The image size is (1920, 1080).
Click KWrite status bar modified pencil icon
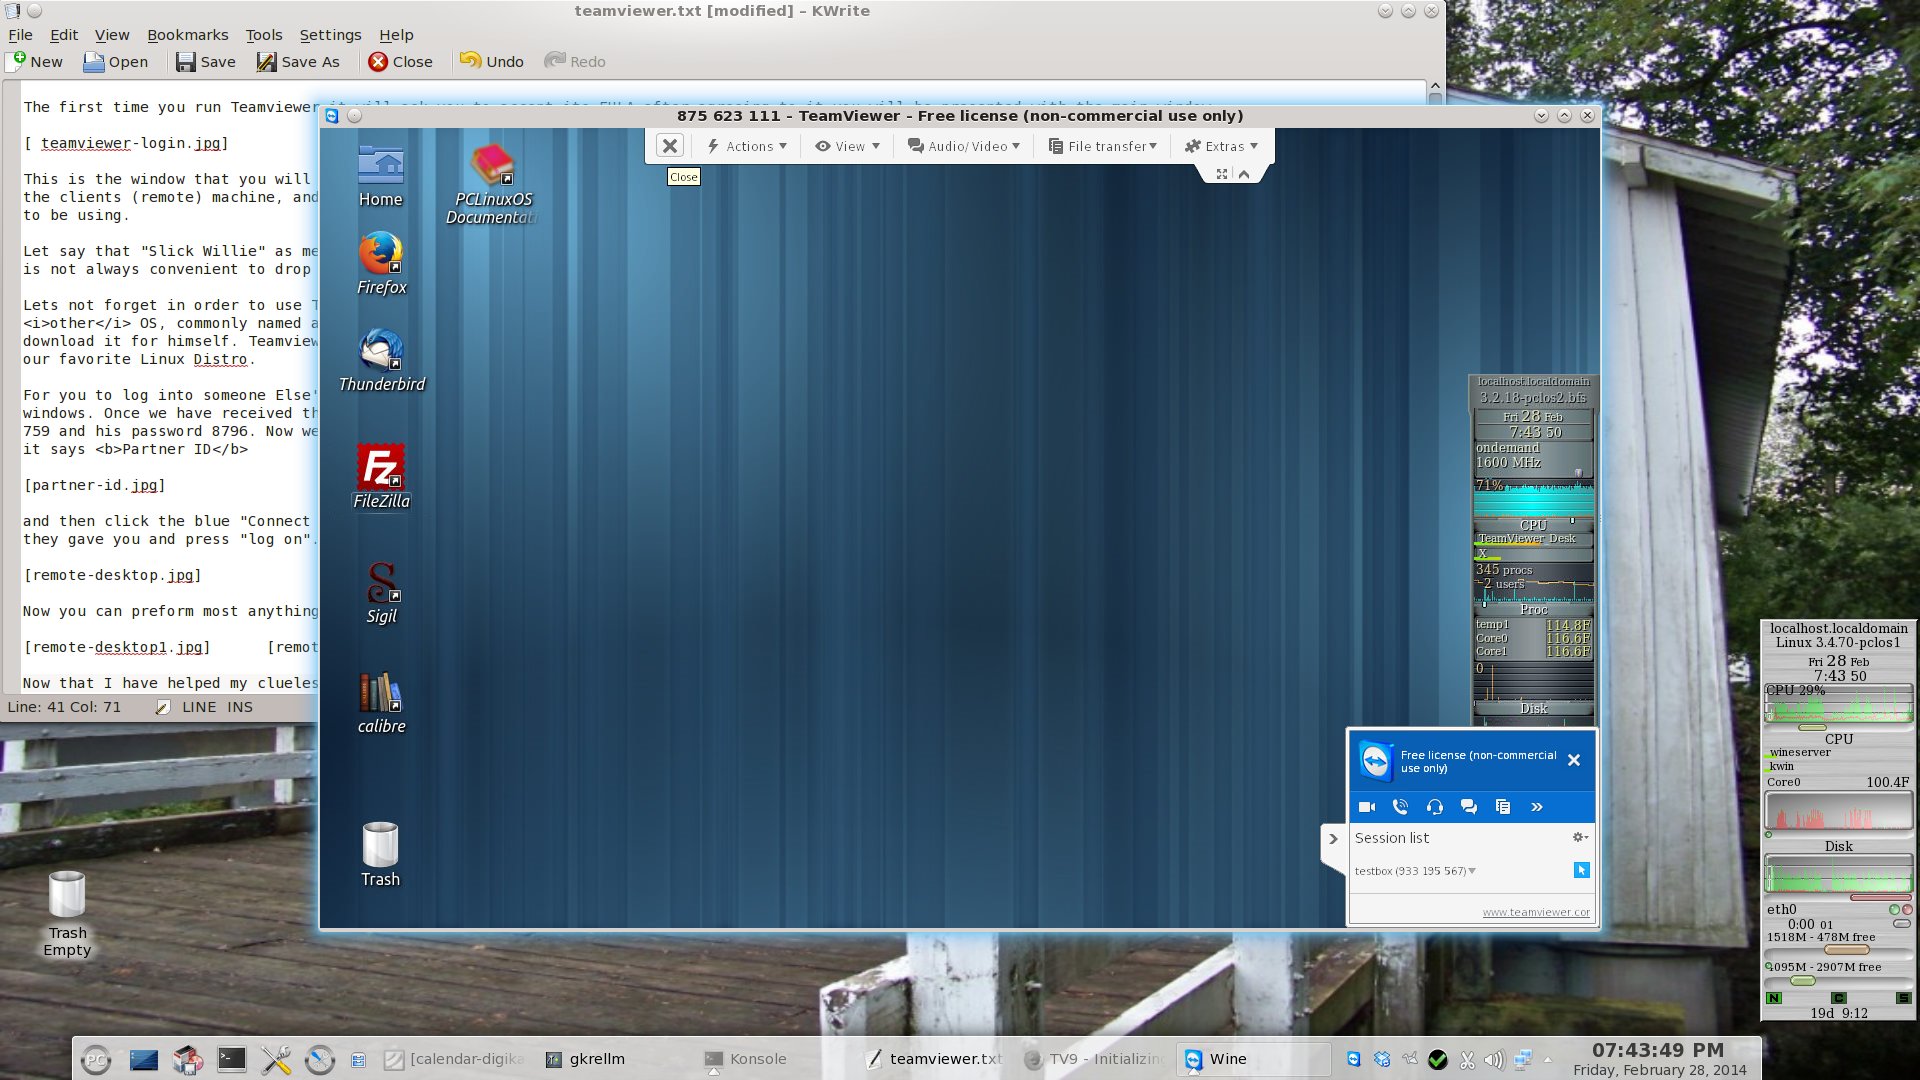tap(162, 707)
